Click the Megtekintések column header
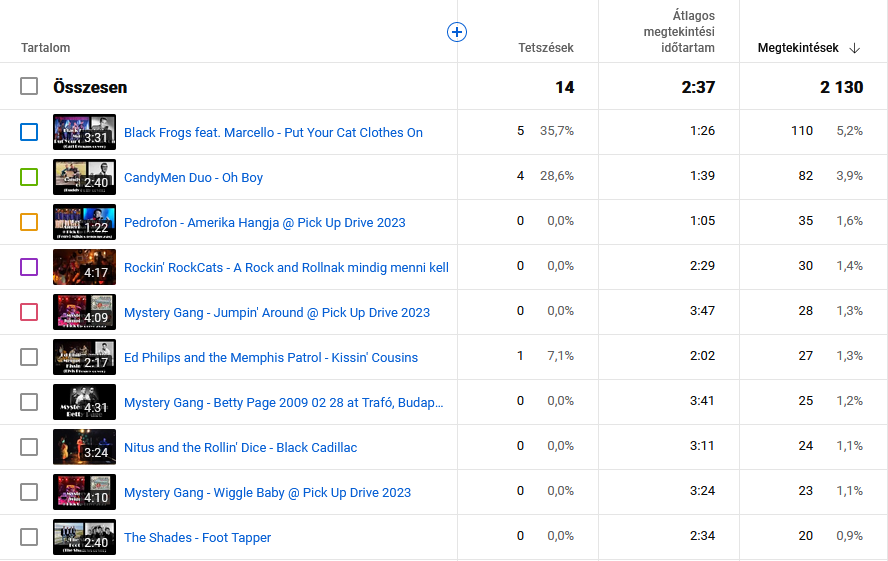 pos(798,48)
